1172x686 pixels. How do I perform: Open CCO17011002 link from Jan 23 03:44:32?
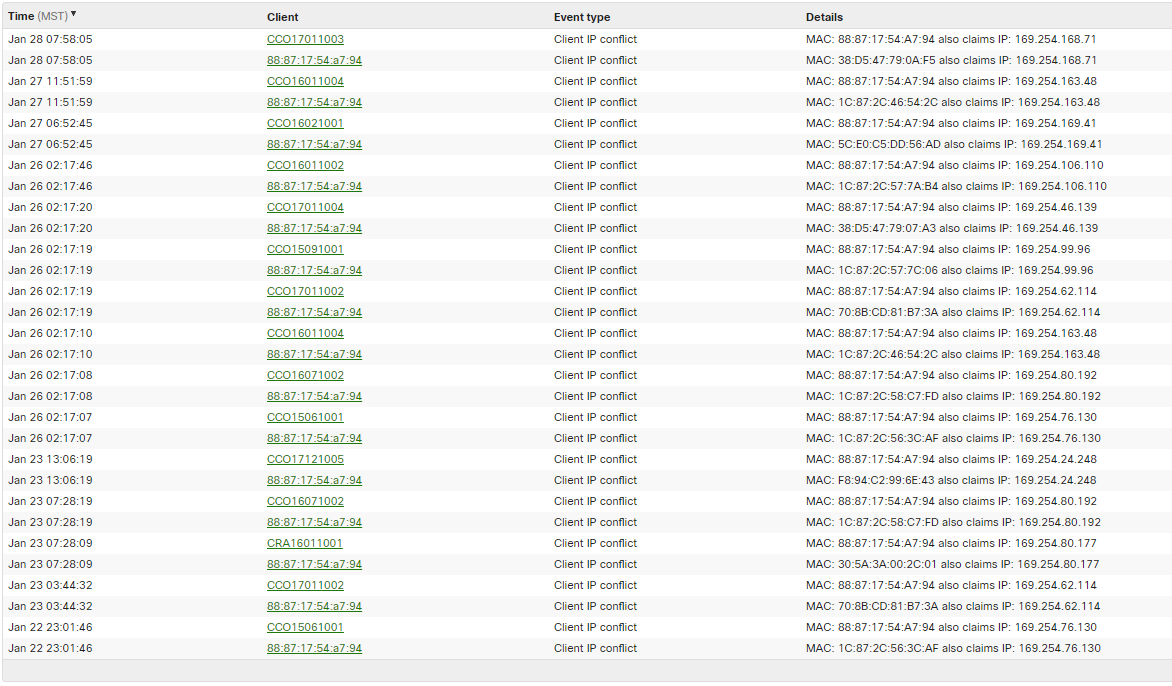coord(305,585)
